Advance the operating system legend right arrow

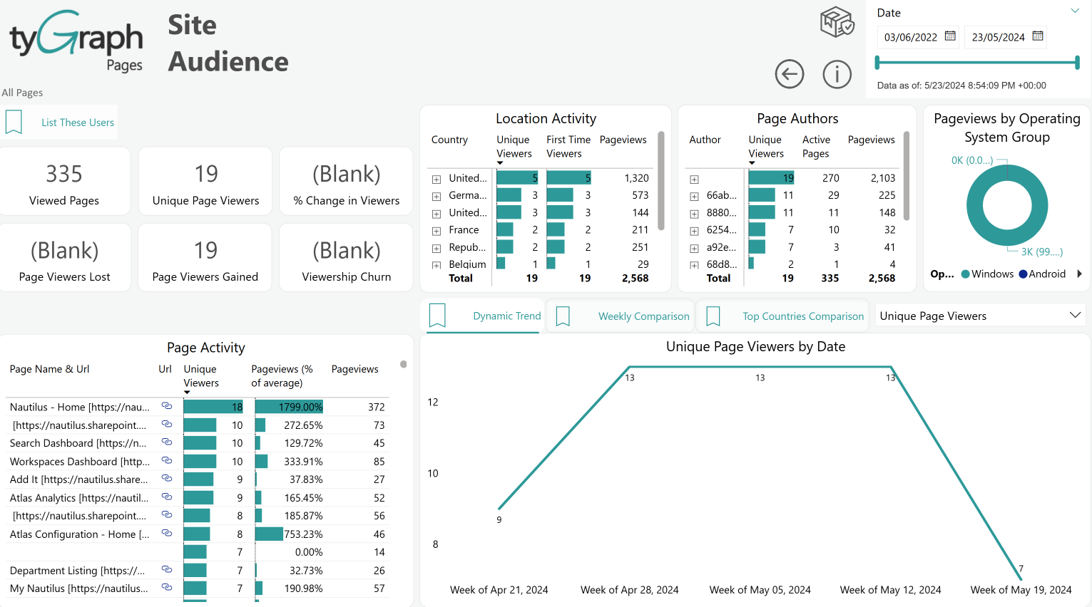(1079, 274)
